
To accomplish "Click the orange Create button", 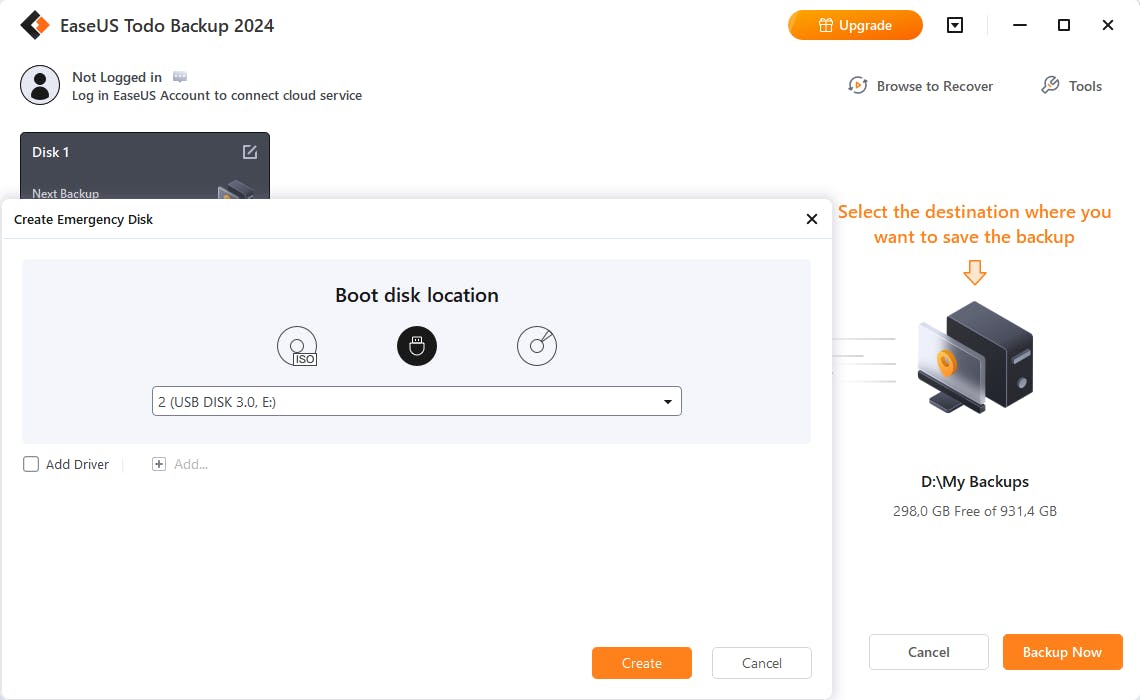I will point(641,663).
